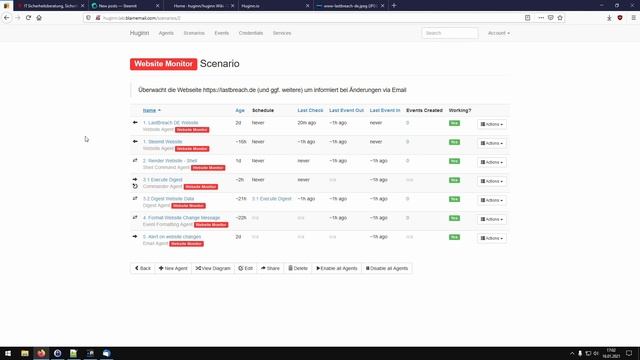Open the Actions dropdown for Steemit Website
This screenshot has height=360, width=640.
[x=492, y=143]
